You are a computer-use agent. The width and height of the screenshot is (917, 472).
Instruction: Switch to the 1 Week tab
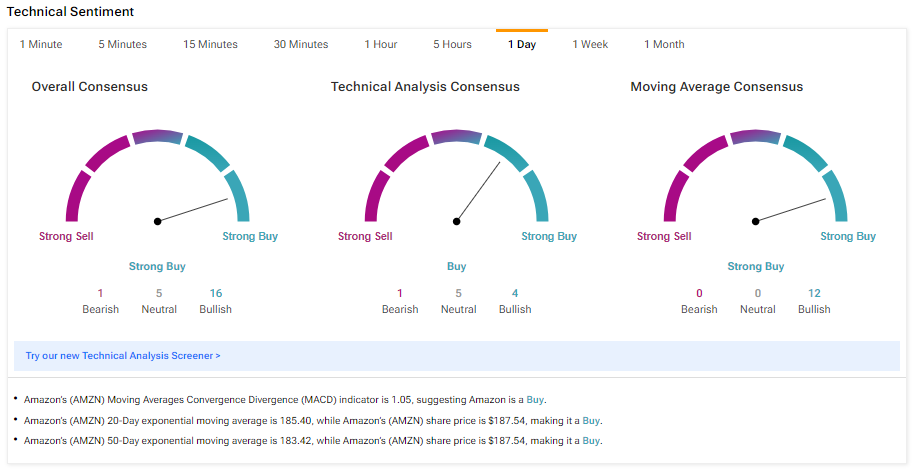point(590,44)
